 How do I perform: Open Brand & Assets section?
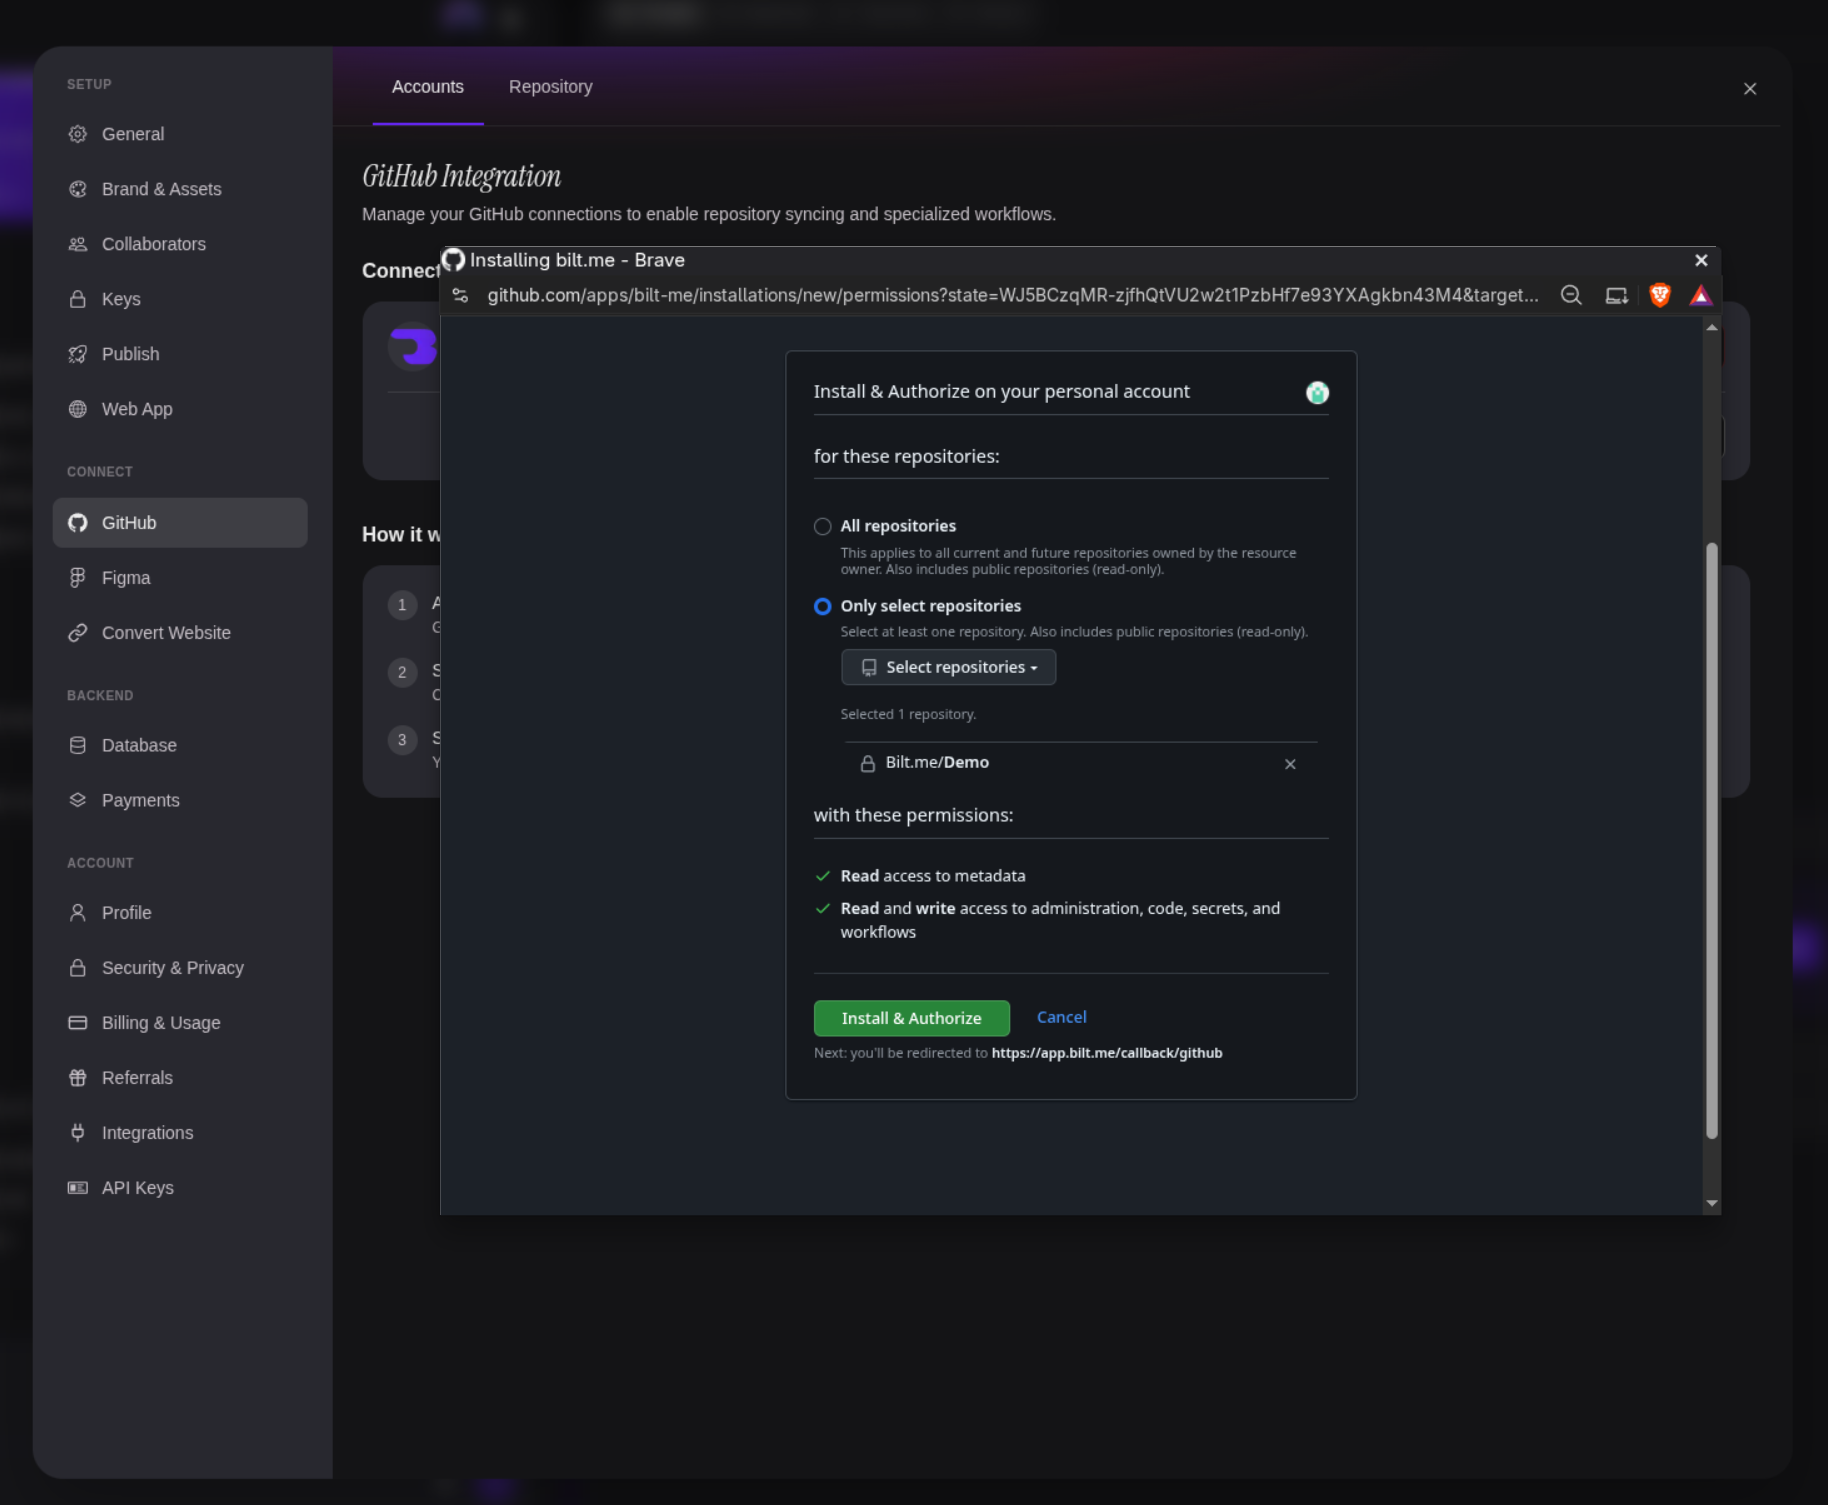[180, 189]
